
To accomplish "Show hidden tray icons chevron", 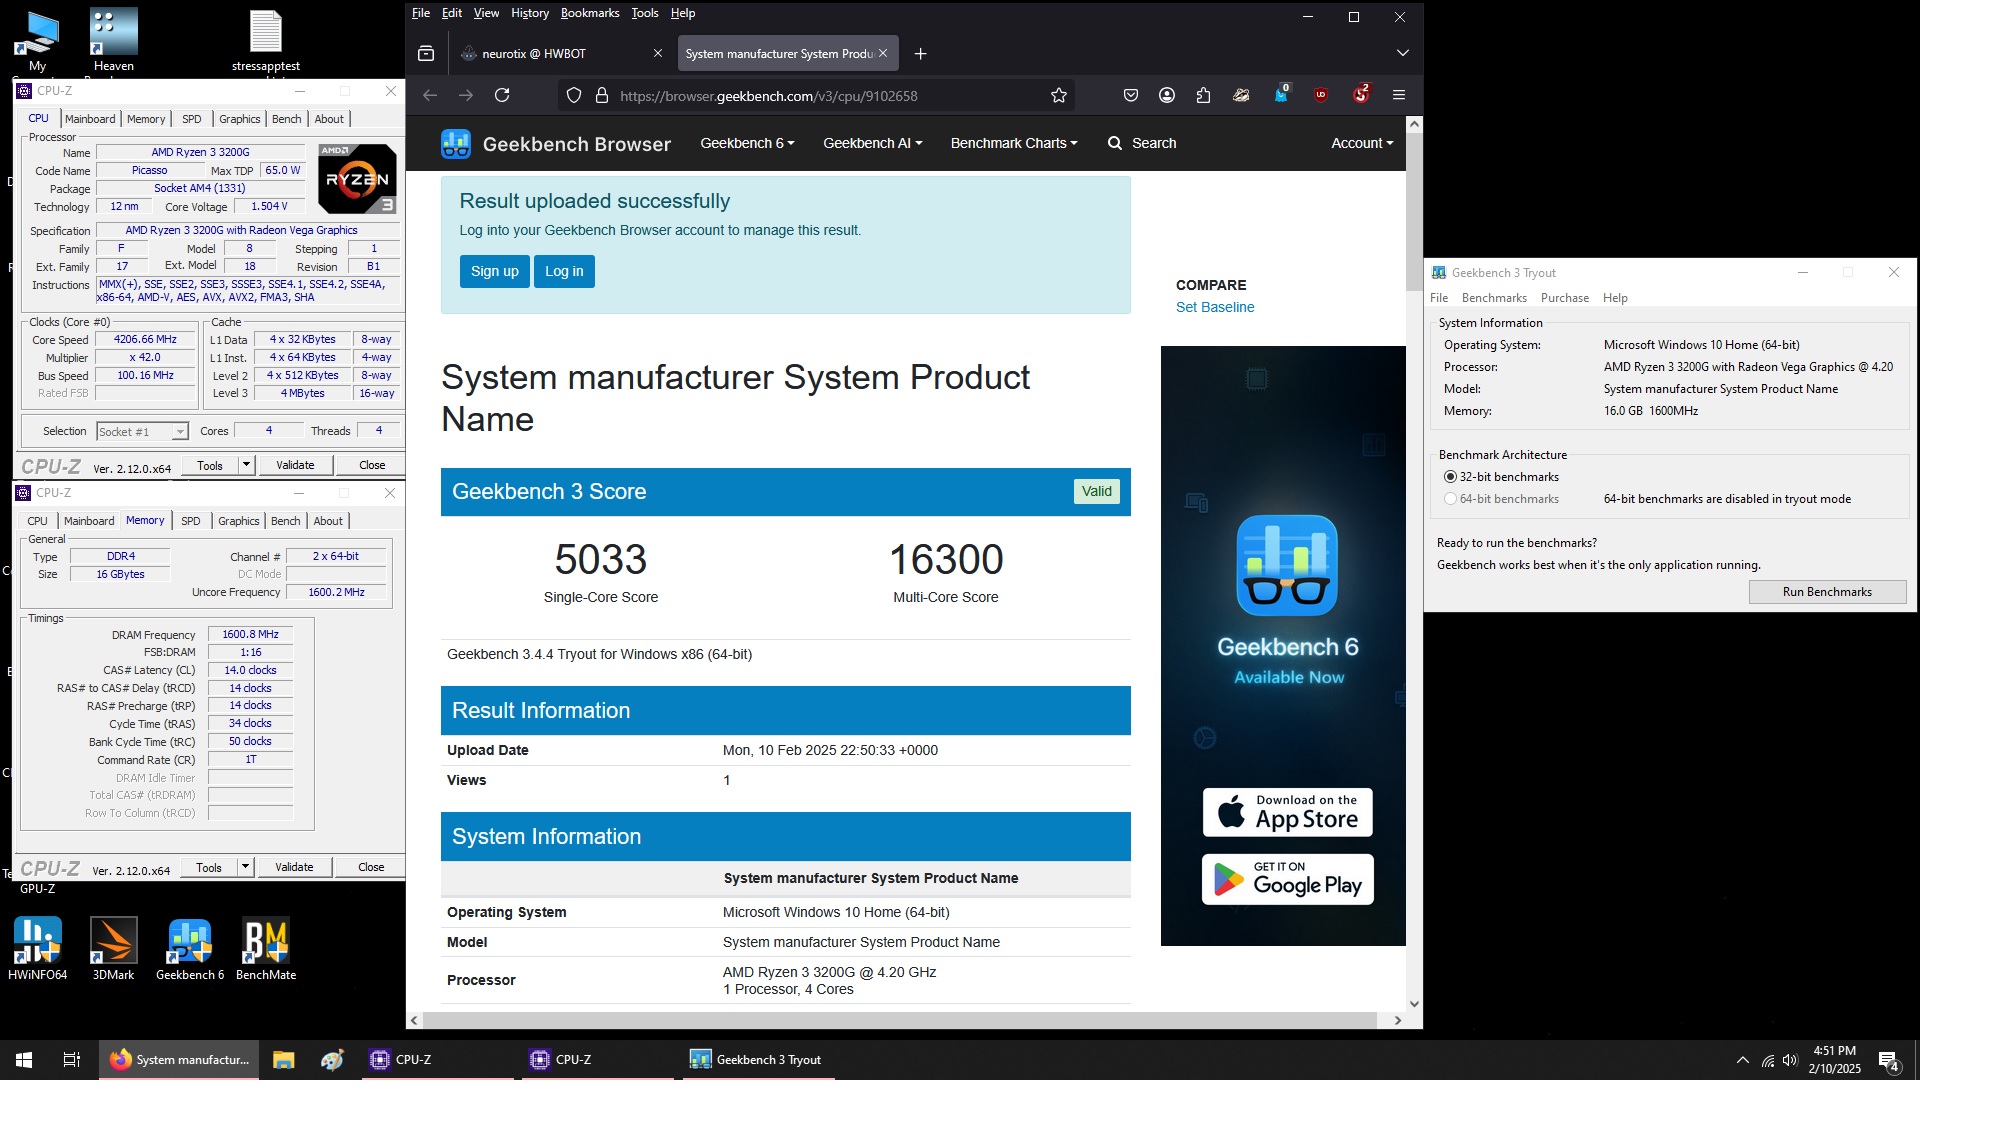I will [1743, 1060].
